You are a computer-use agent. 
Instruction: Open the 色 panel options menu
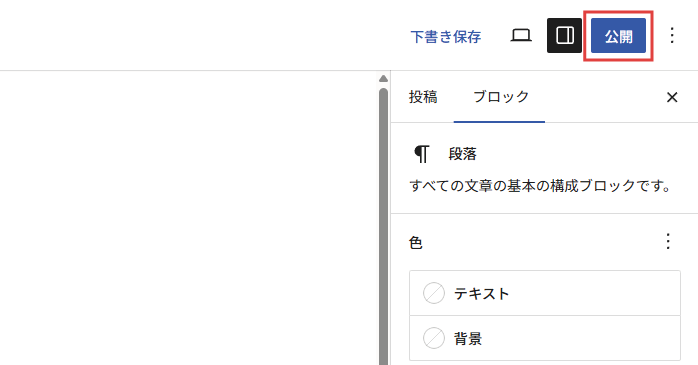tap(668, 241)
